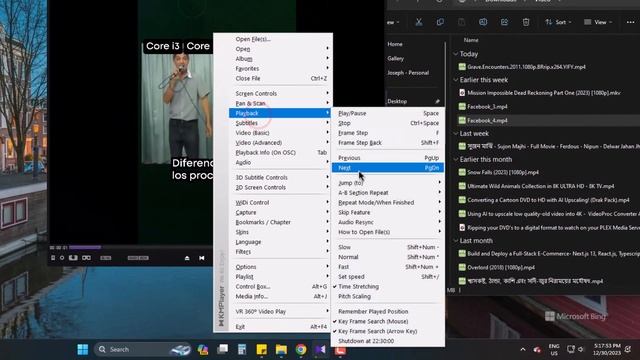
Task: Toggle Key Frame Search (Arrow Key)
Action: pyautogui.click(x=388, y=331)
